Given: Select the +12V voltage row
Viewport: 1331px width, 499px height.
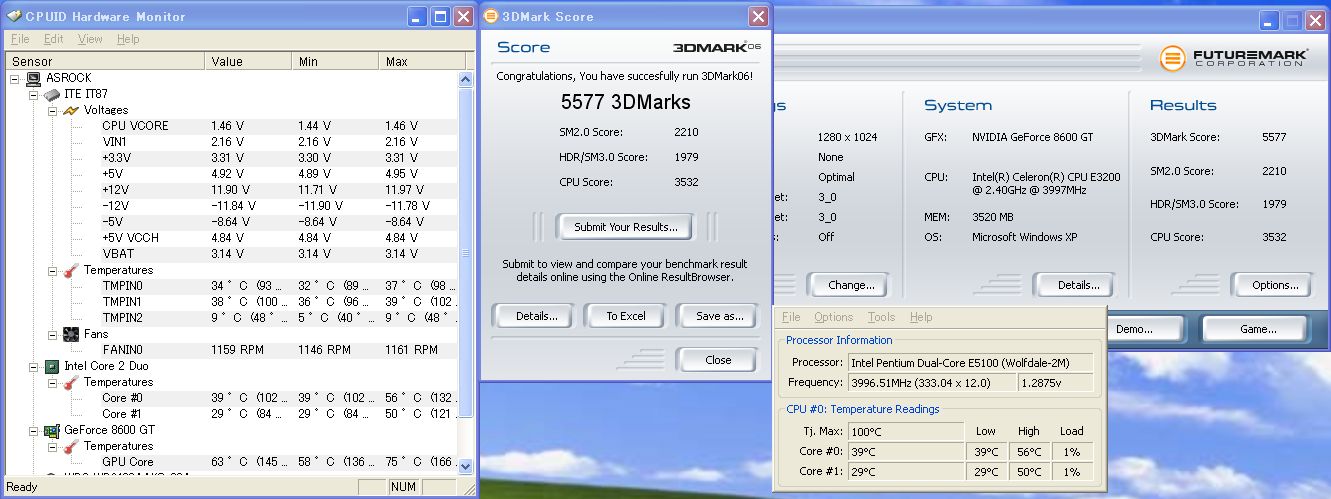Looking at the screenshot, I should (x=232, y=190).
